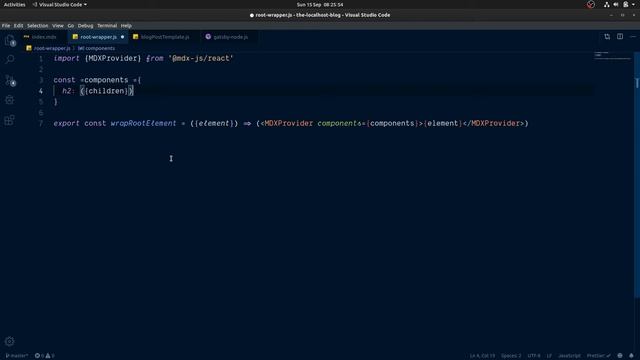Click the feedback smiley in status bar
The image size is (640, 360).
620,356
